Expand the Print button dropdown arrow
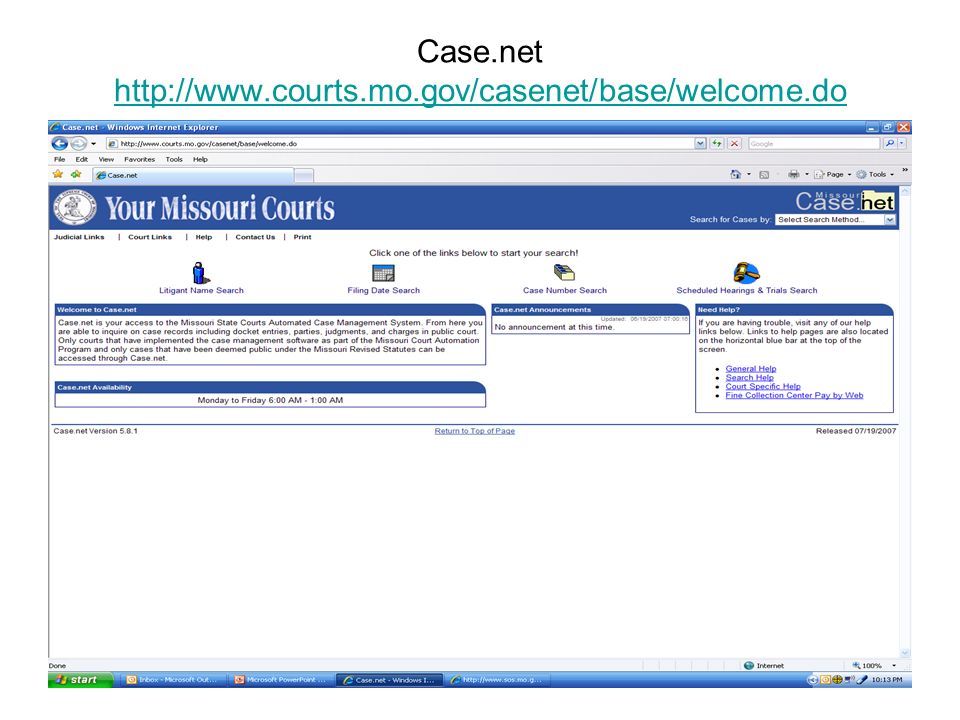This screenshot has width=960, height=720. (x=807, y=174)
